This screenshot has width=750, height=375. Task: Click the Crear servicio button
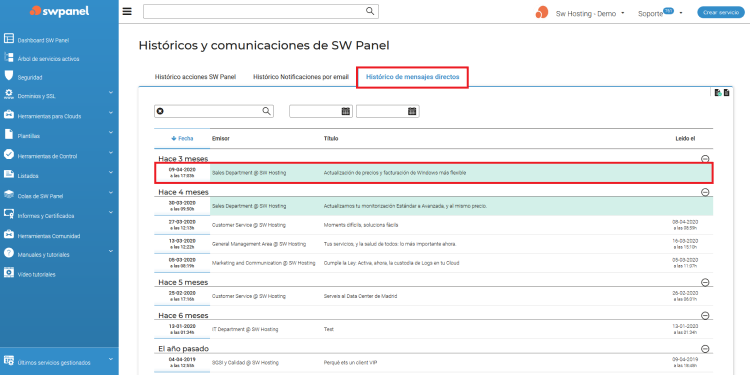[721, 13]
